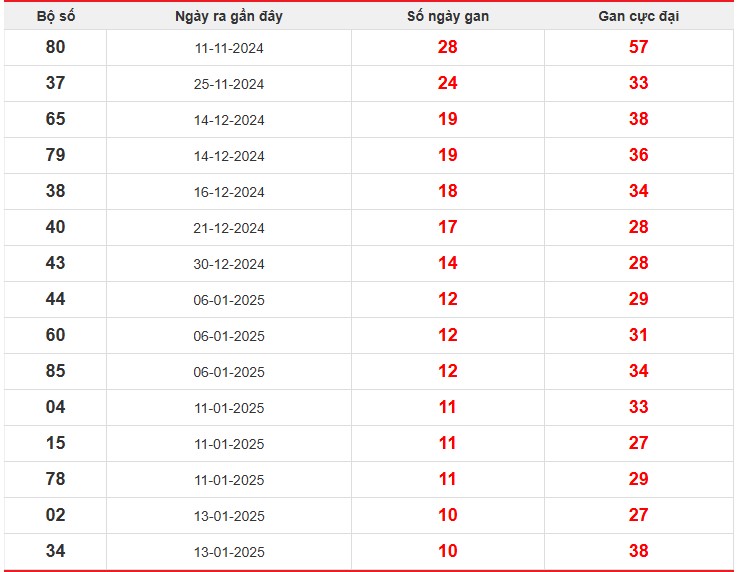Select number 34 in the last row
The width and height of the screenshot is (738, 572).
[55, 551]
